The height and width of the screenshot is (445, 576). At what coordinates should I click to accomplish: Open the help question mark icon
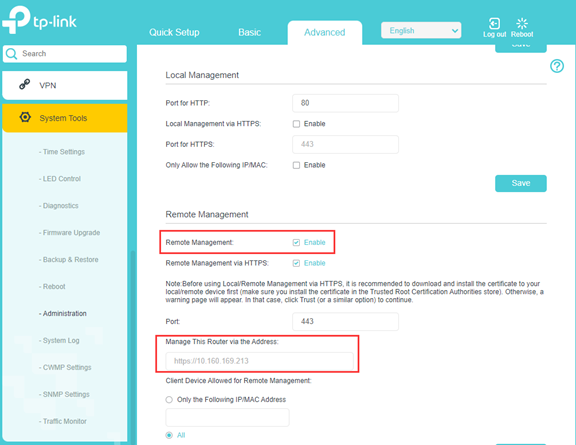point(557,66)
